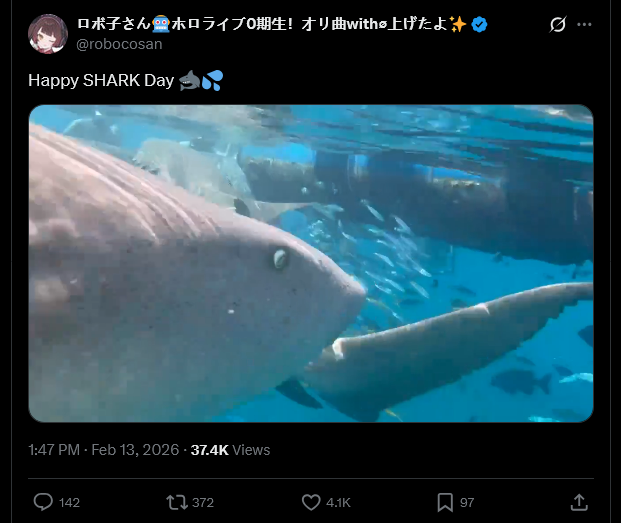Image resolution: width=621 pixels, height=523 pixels.
Task: Click the @robocosan handle
Action: (119, 44)
